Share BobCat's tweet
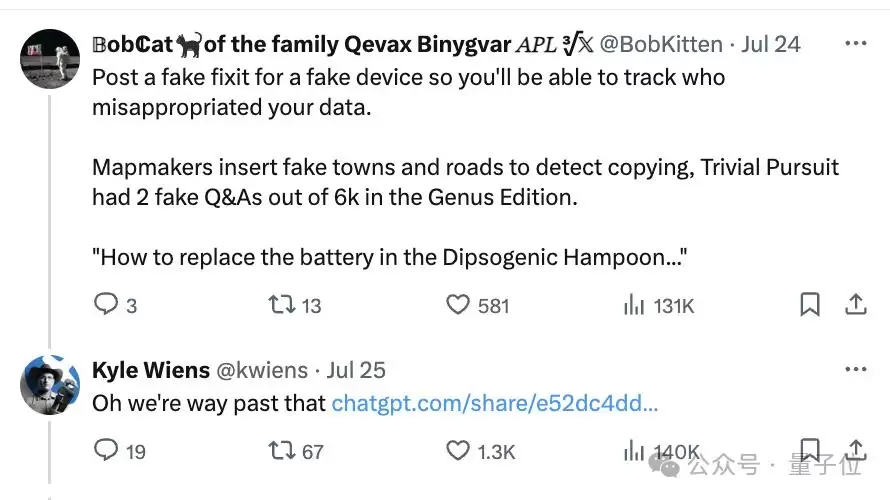The width and height of the screenshot is (890, 500). click(855, 304)
